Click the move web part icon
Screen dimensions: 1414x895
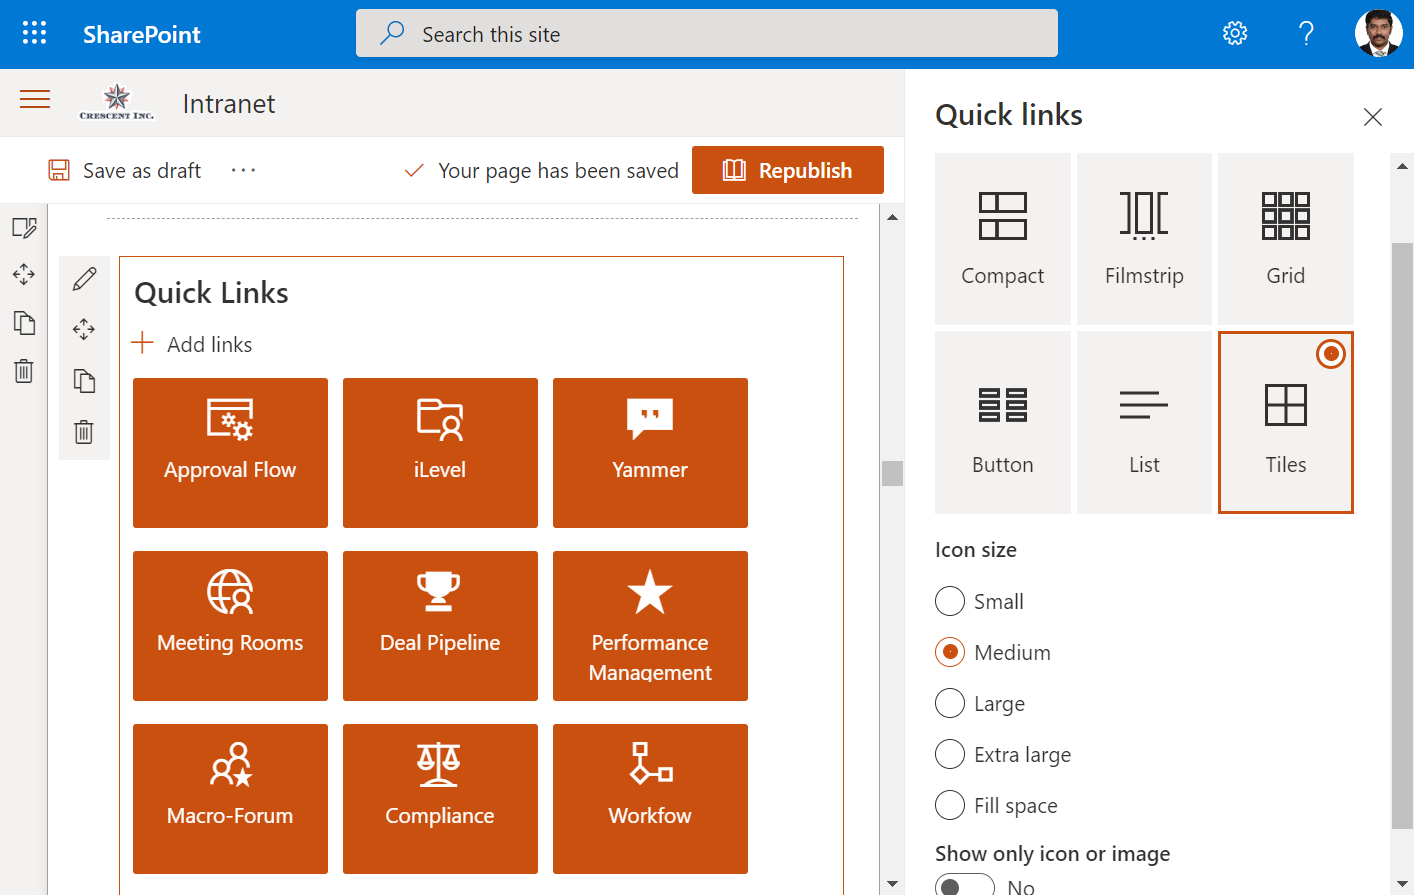[x=85, y=328]
